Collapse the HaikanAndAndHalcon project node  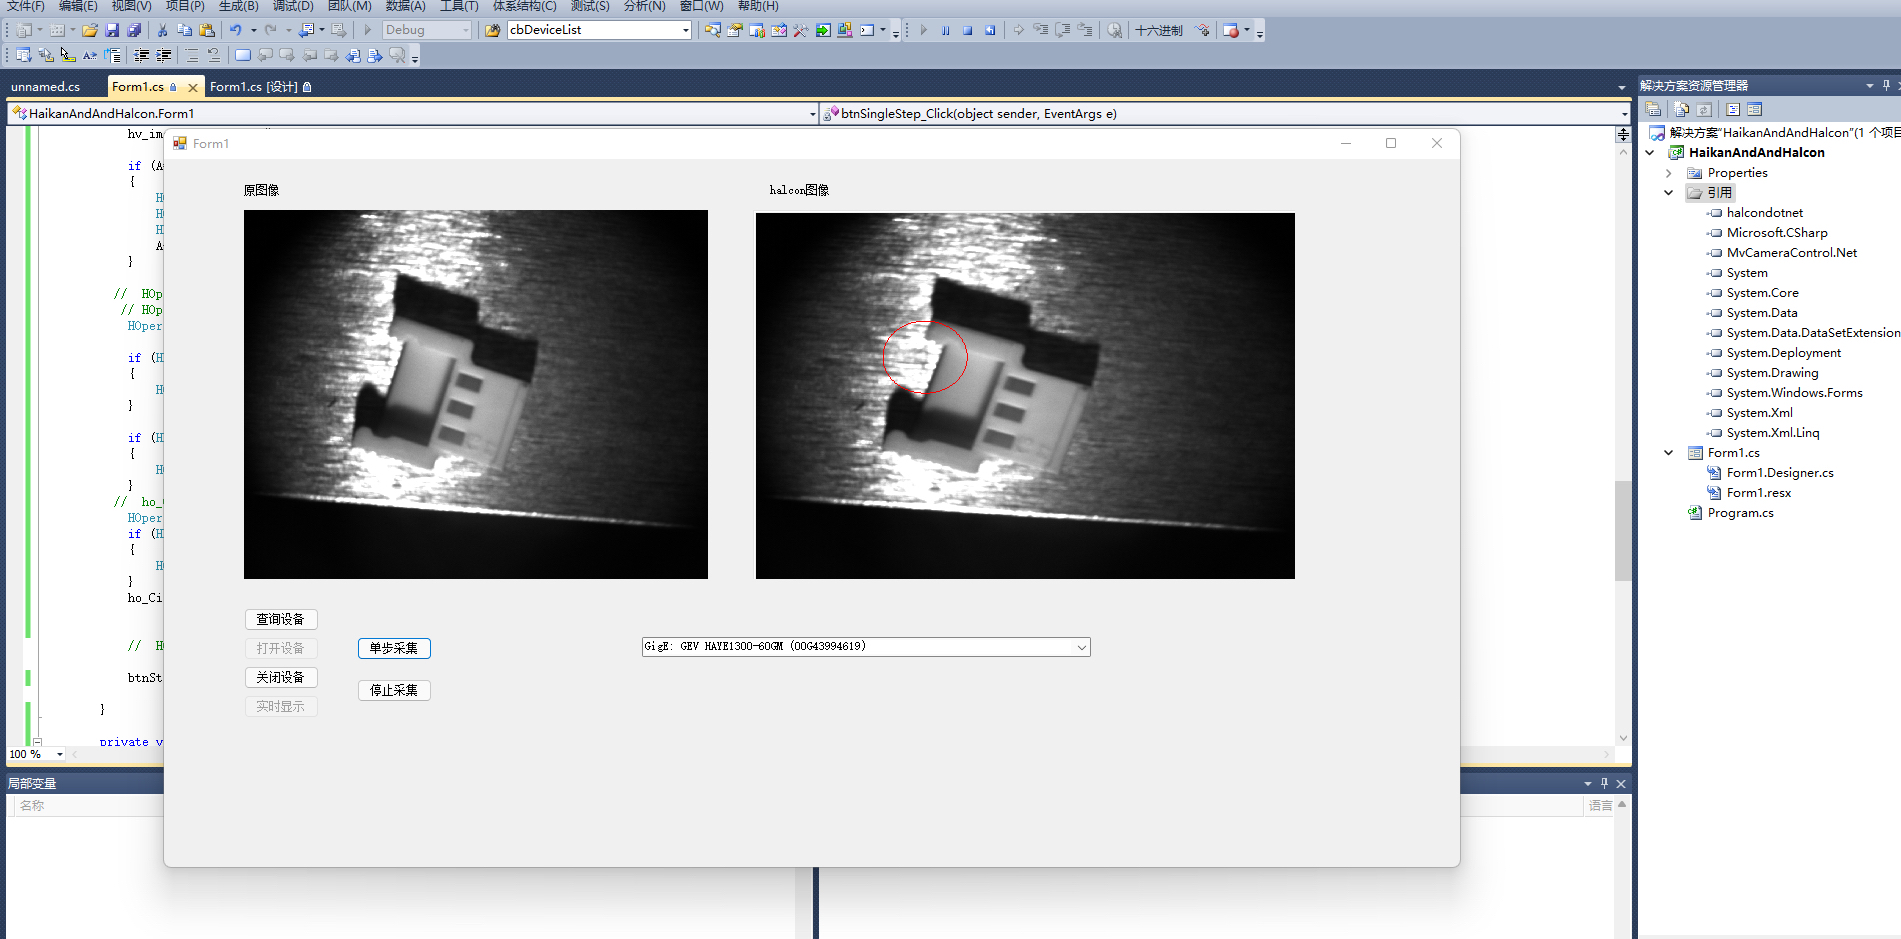(x=1650, y=153)
